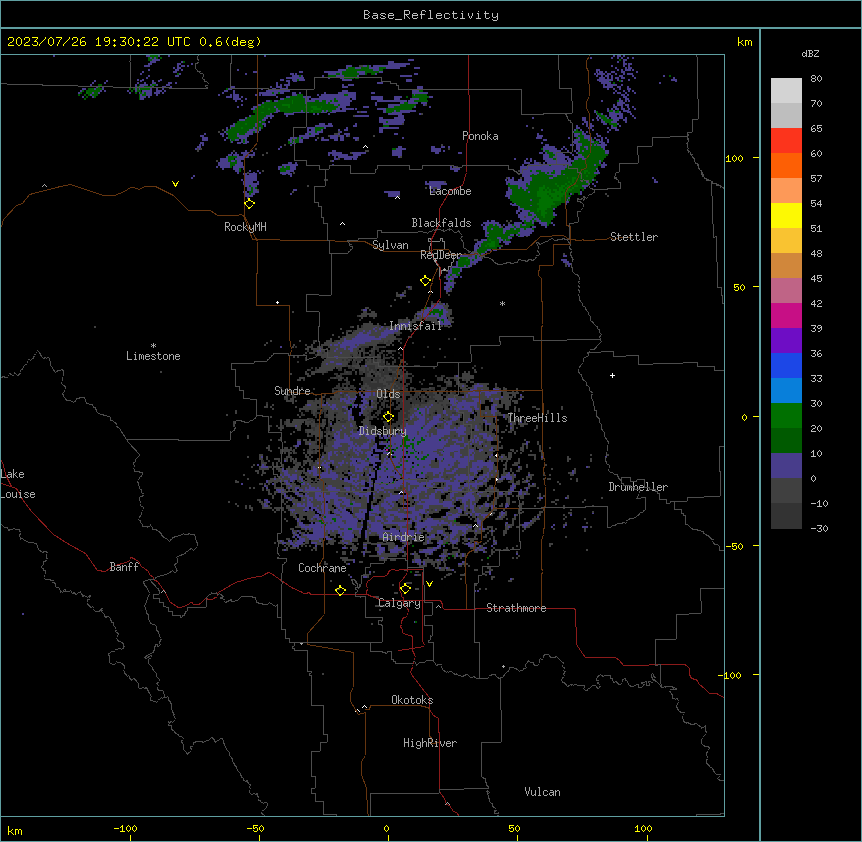Click the yellow diamond marker near RockyMH
The image size is (862, 842).
pyautogui.click(x=250, y=204)
